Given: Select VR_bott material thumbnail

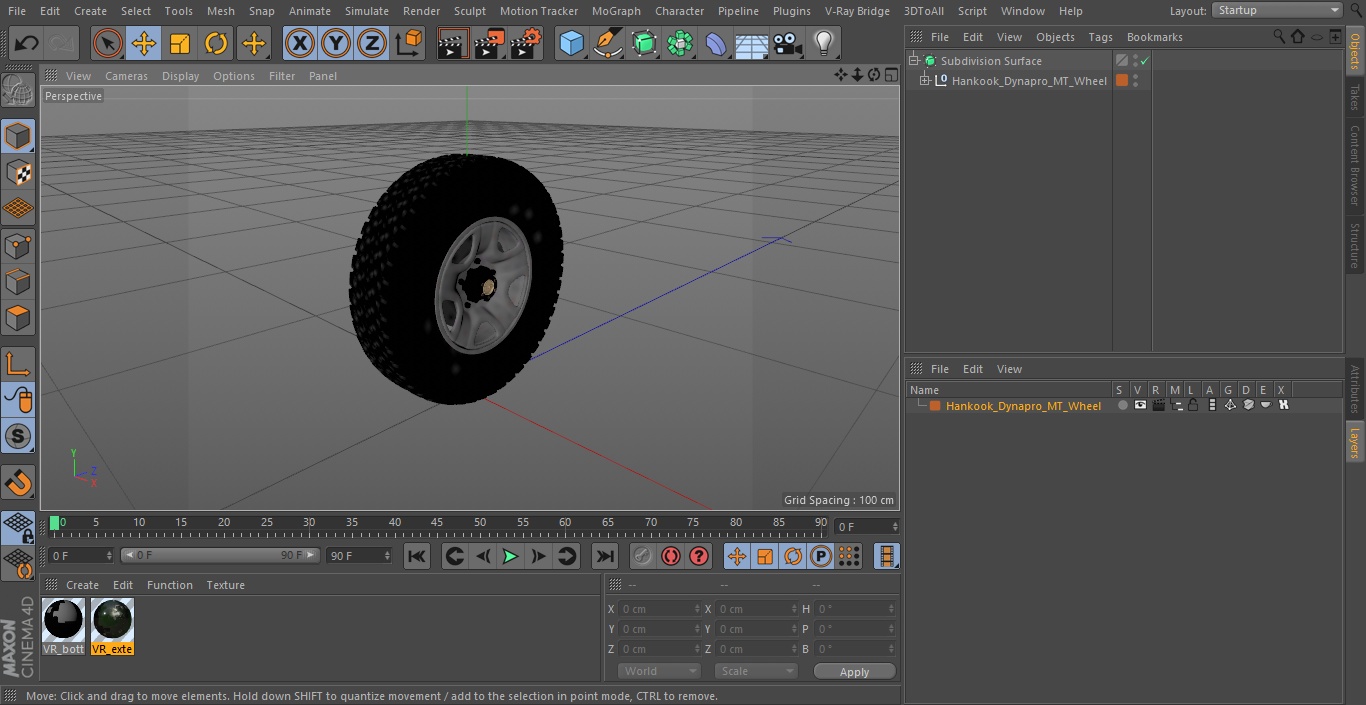Looking at the screenshot, I should (64, 627).
